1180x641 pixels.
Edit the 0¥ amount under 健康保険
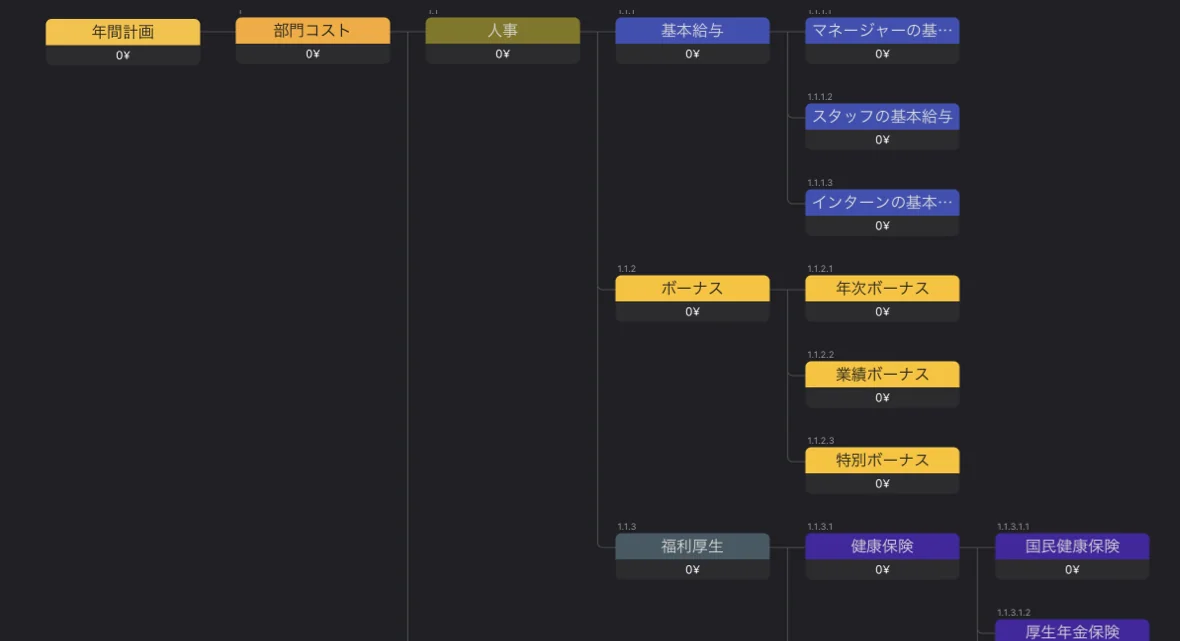(x=882, y=569)
